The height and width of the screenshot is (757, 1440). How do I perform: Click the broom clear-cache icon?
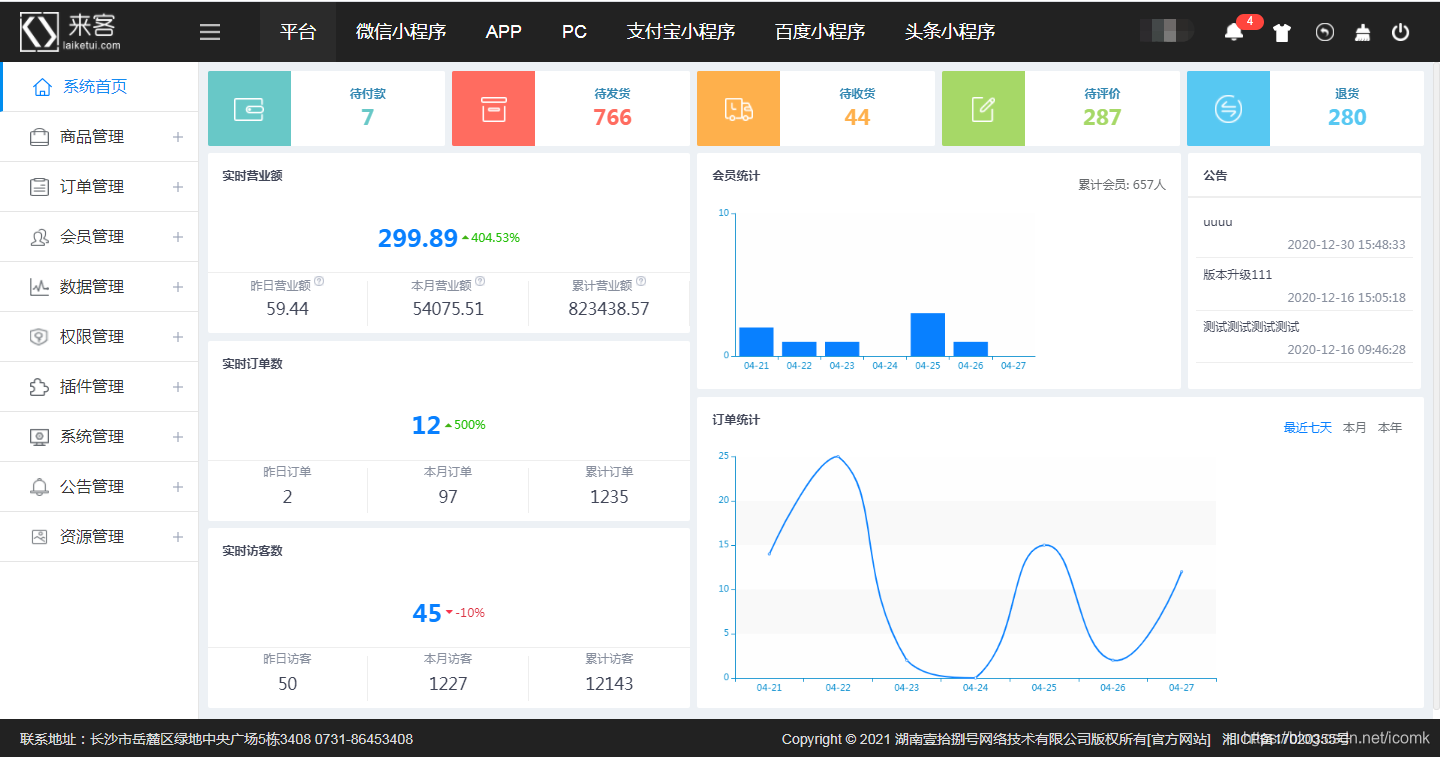pyautogui.click(x=1362, y=32)
